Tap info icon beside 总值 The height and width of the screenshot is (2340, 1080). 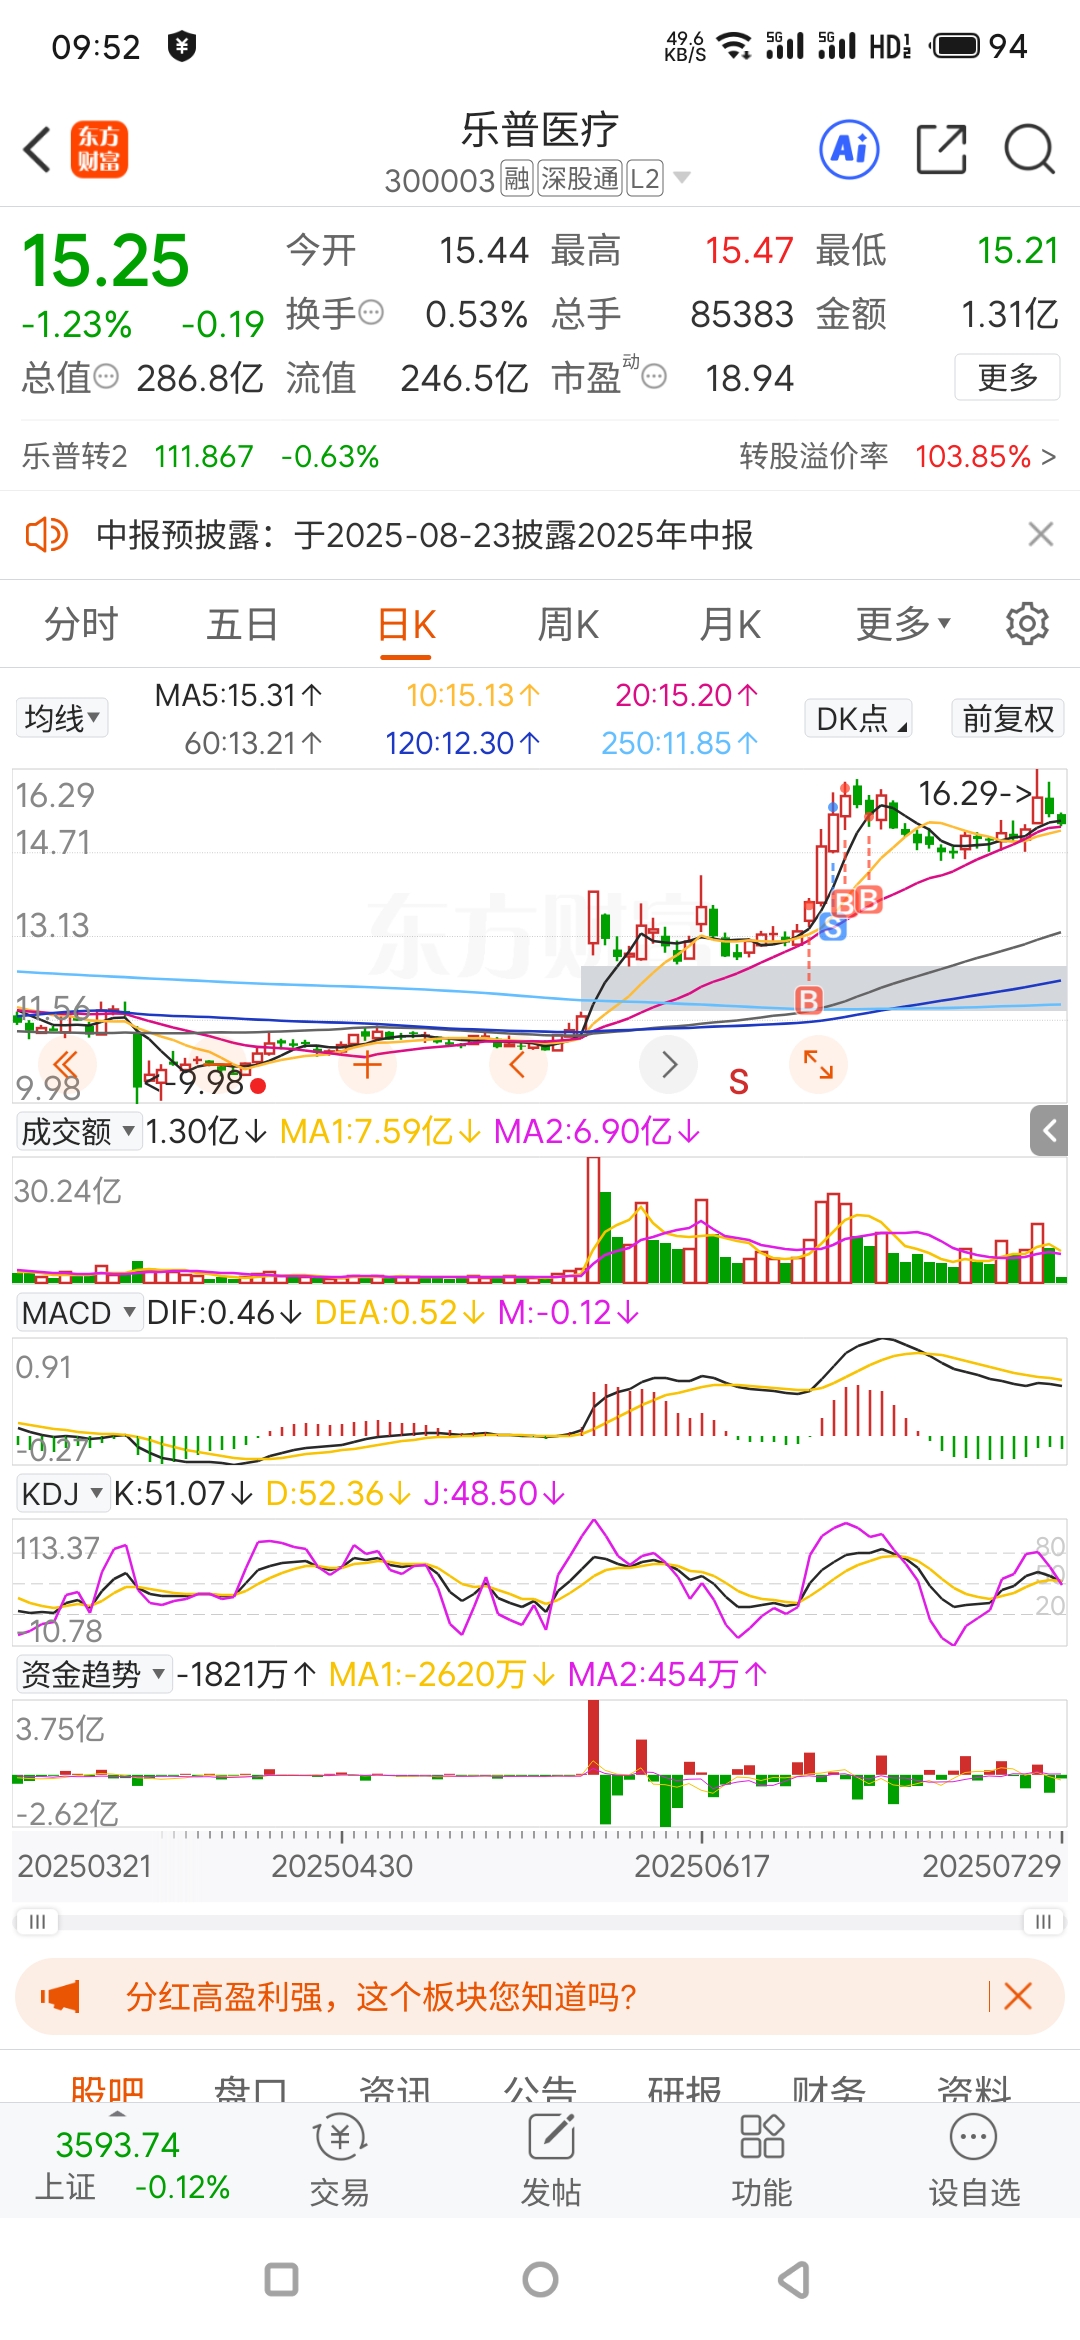[106, 377]
